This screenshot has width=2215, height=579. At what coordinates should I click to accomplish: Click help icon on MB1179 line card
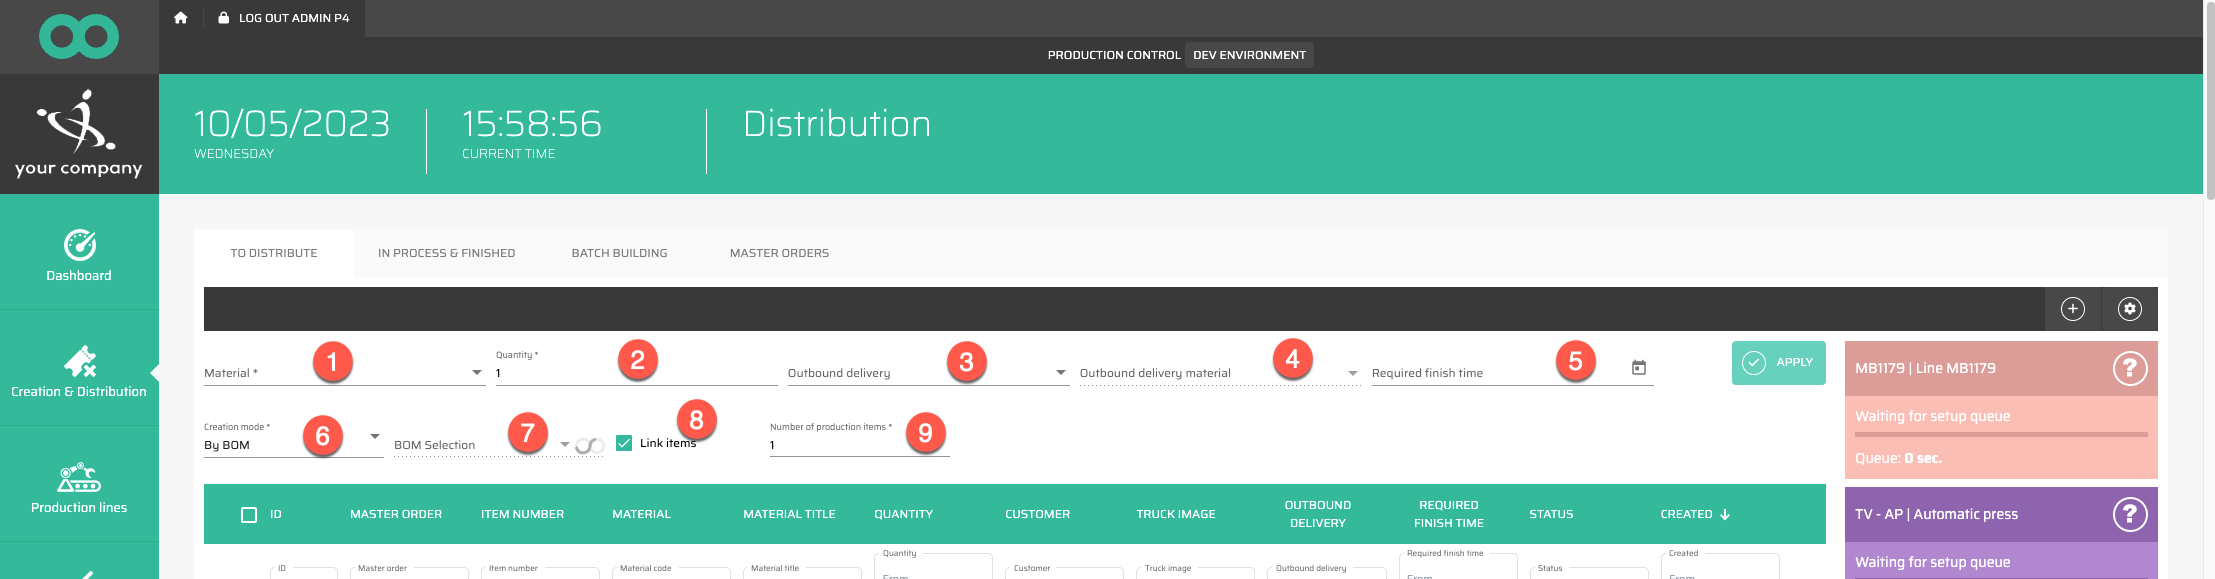tap(2129, 369)
